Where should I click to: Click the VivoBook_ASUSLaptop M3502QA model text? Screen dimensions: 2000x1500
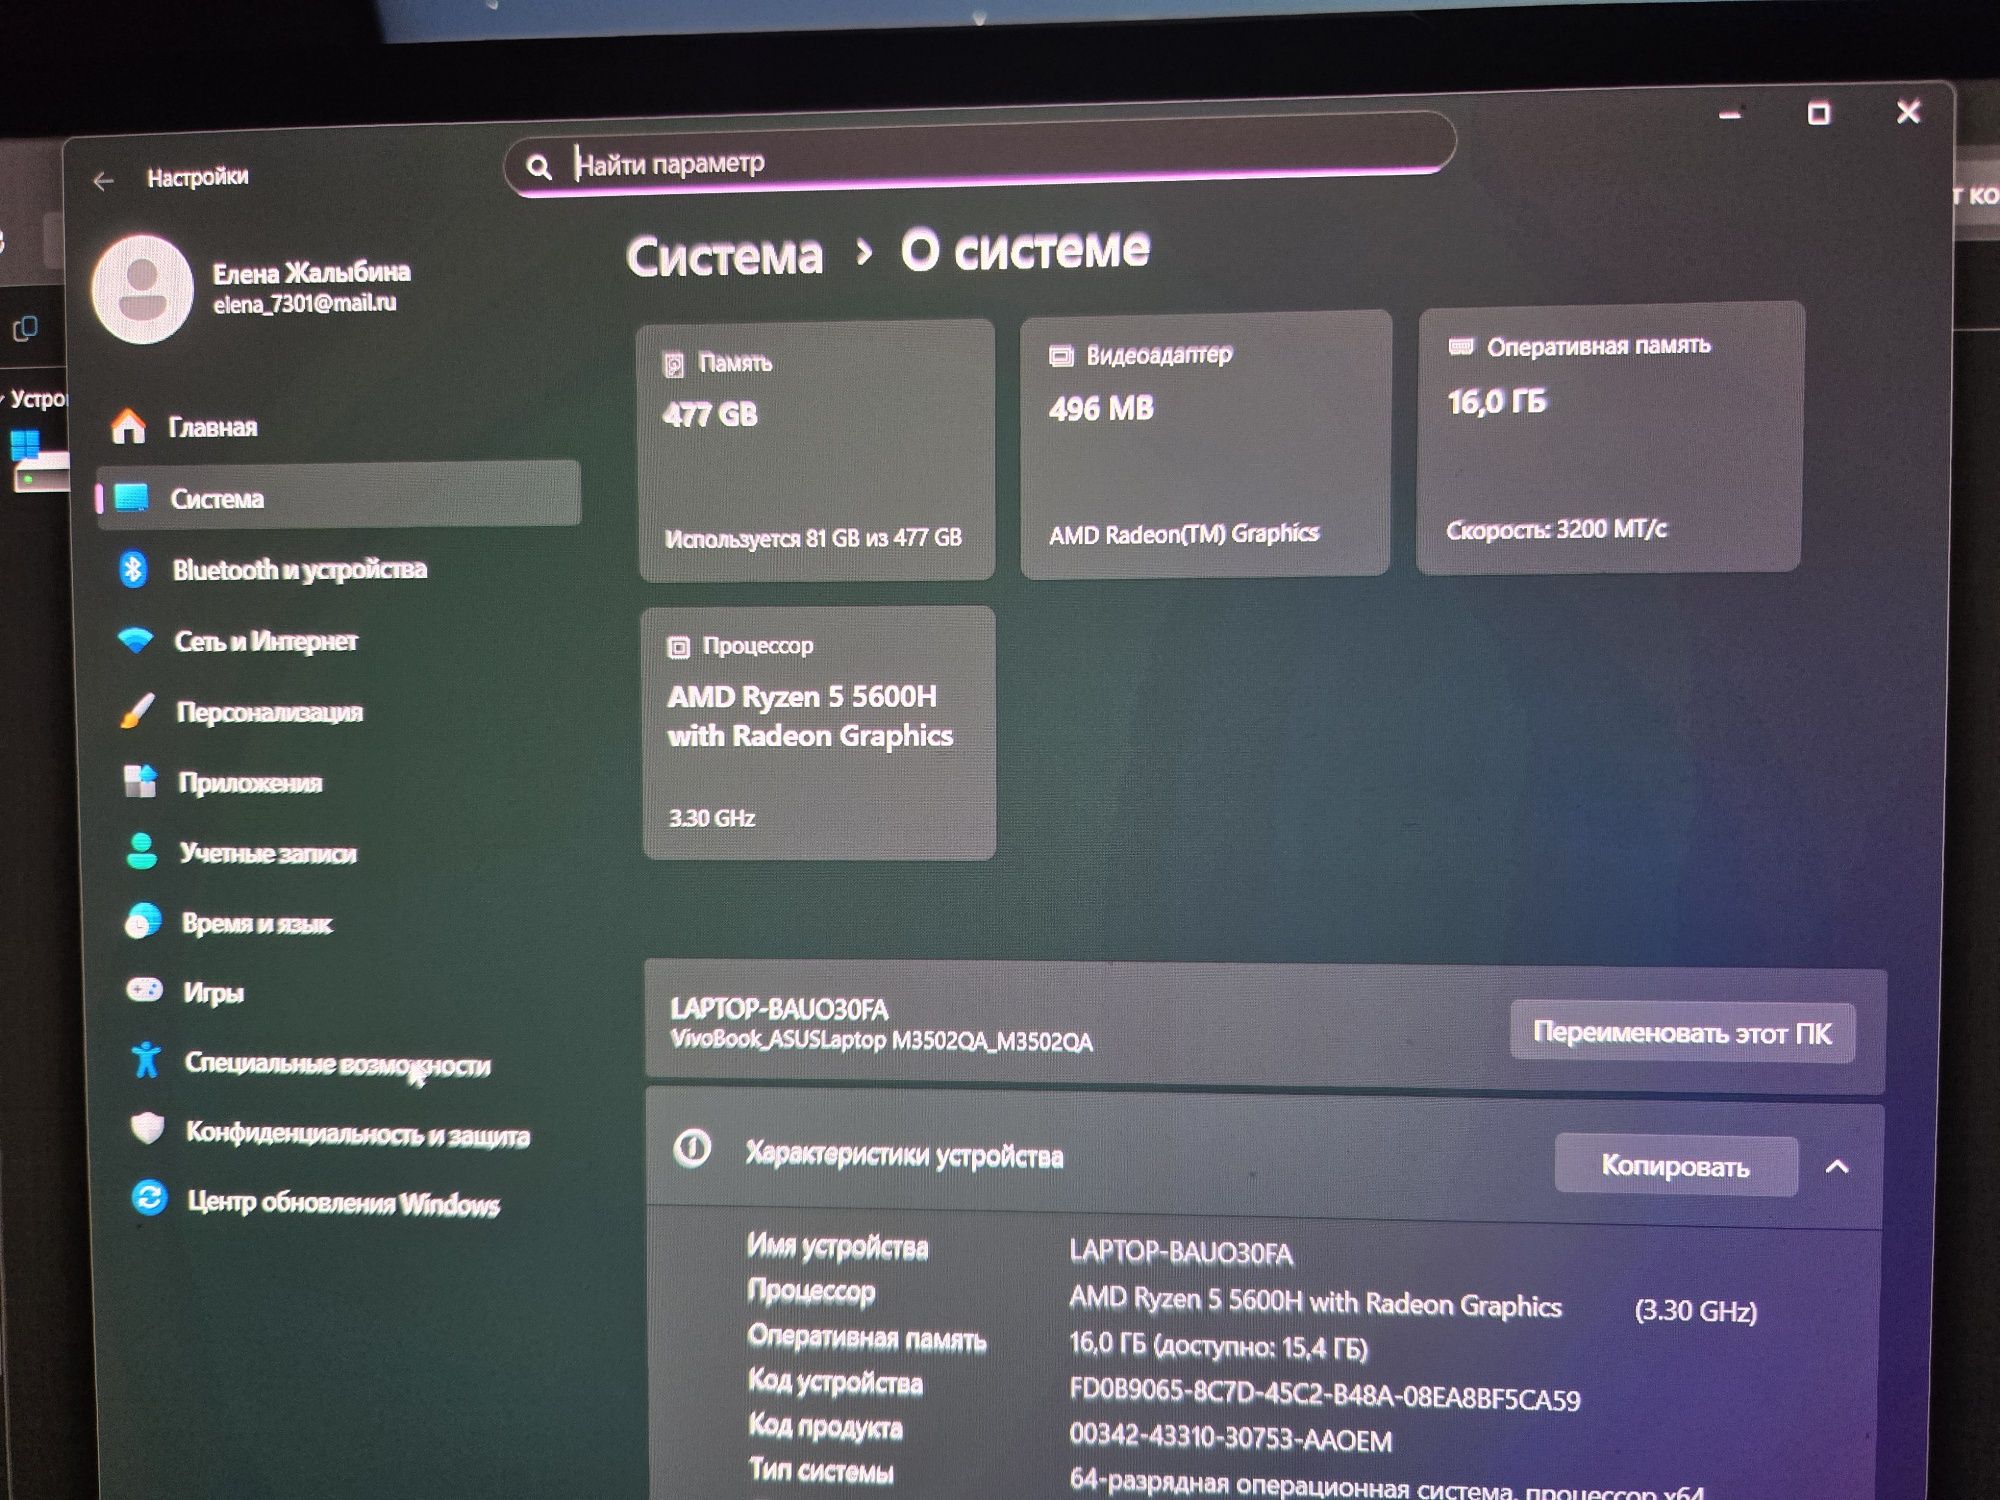point(881,1040)
